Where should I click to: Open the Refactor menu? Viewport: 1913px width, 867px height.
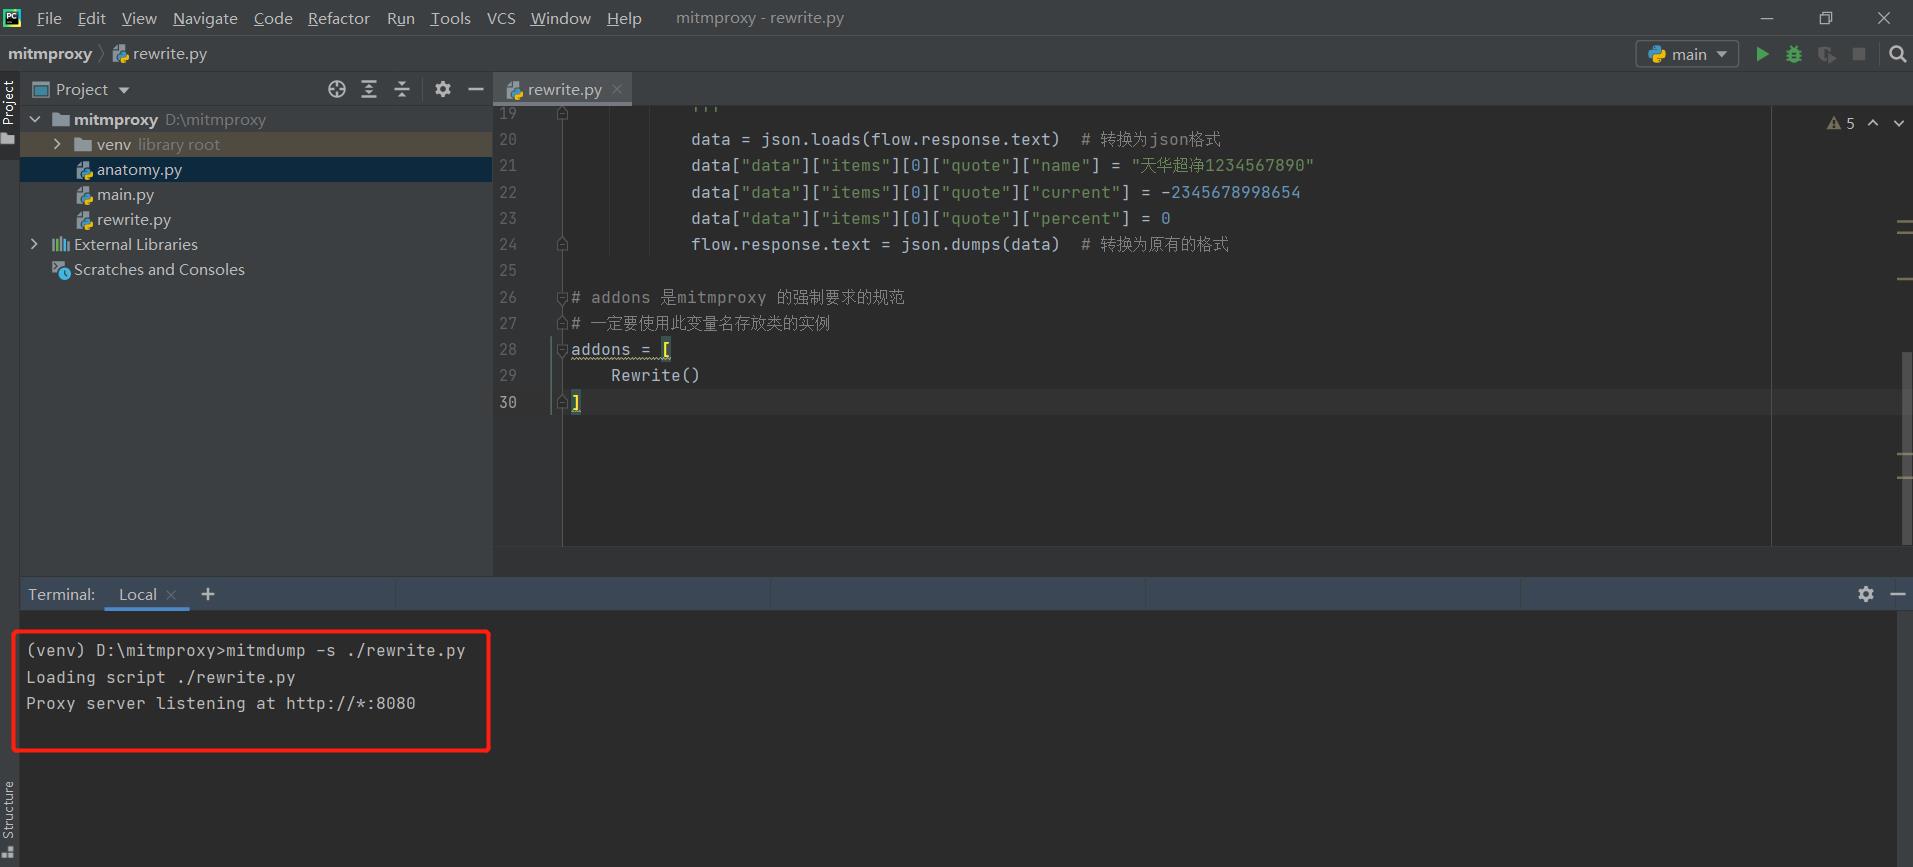click(339, 18)
